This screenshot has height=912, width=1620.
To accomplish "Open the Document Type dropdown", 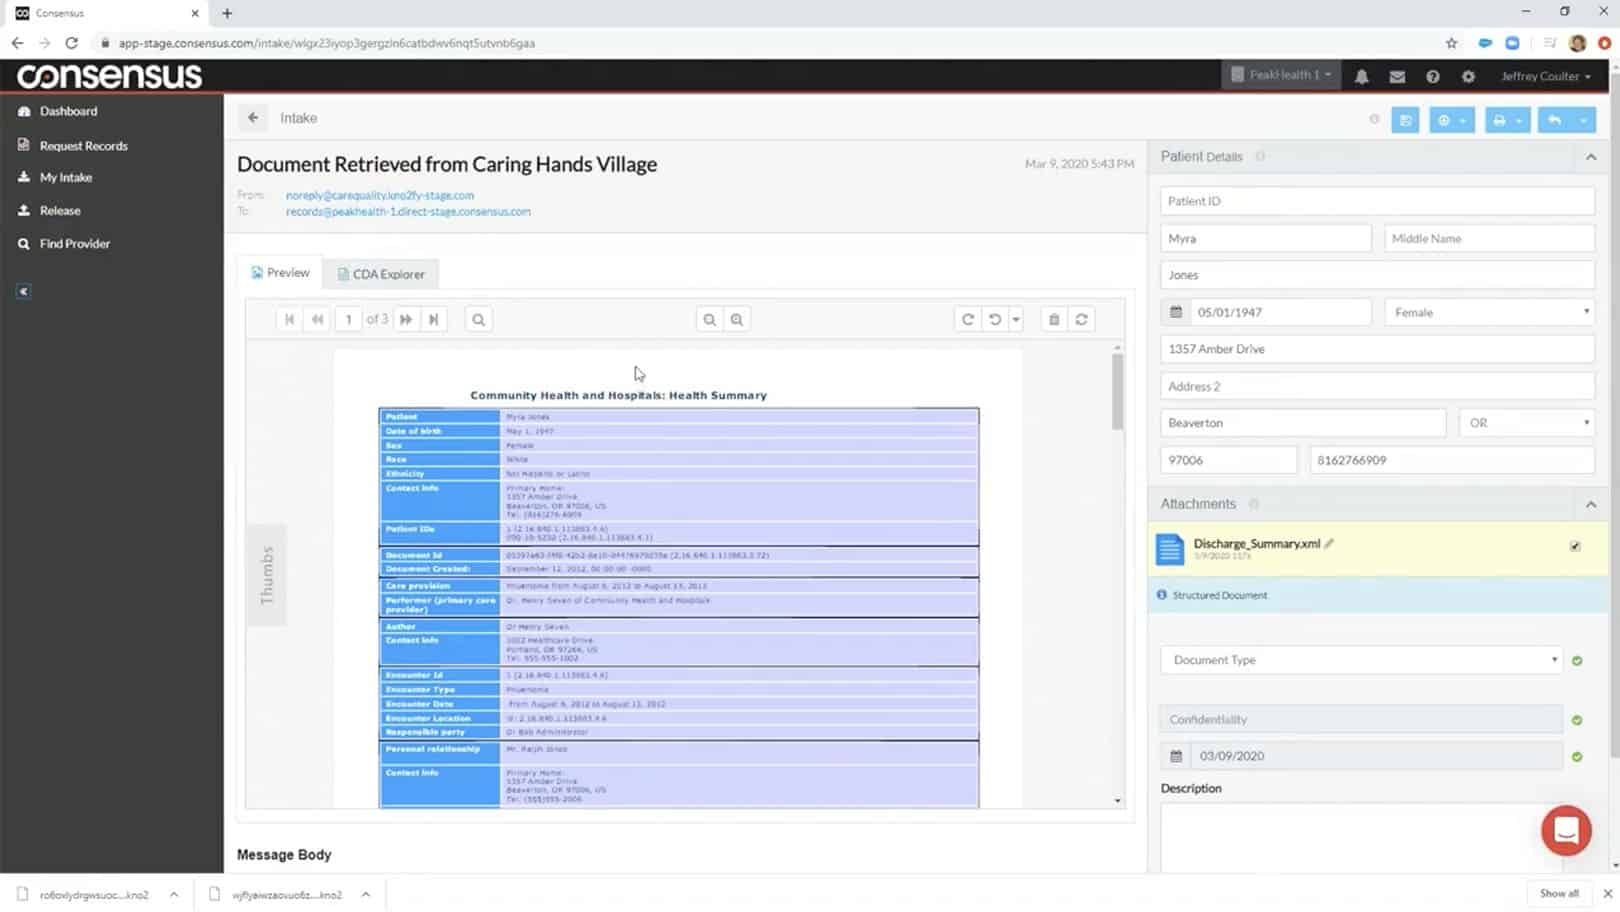I will [x=1361, y=660].
